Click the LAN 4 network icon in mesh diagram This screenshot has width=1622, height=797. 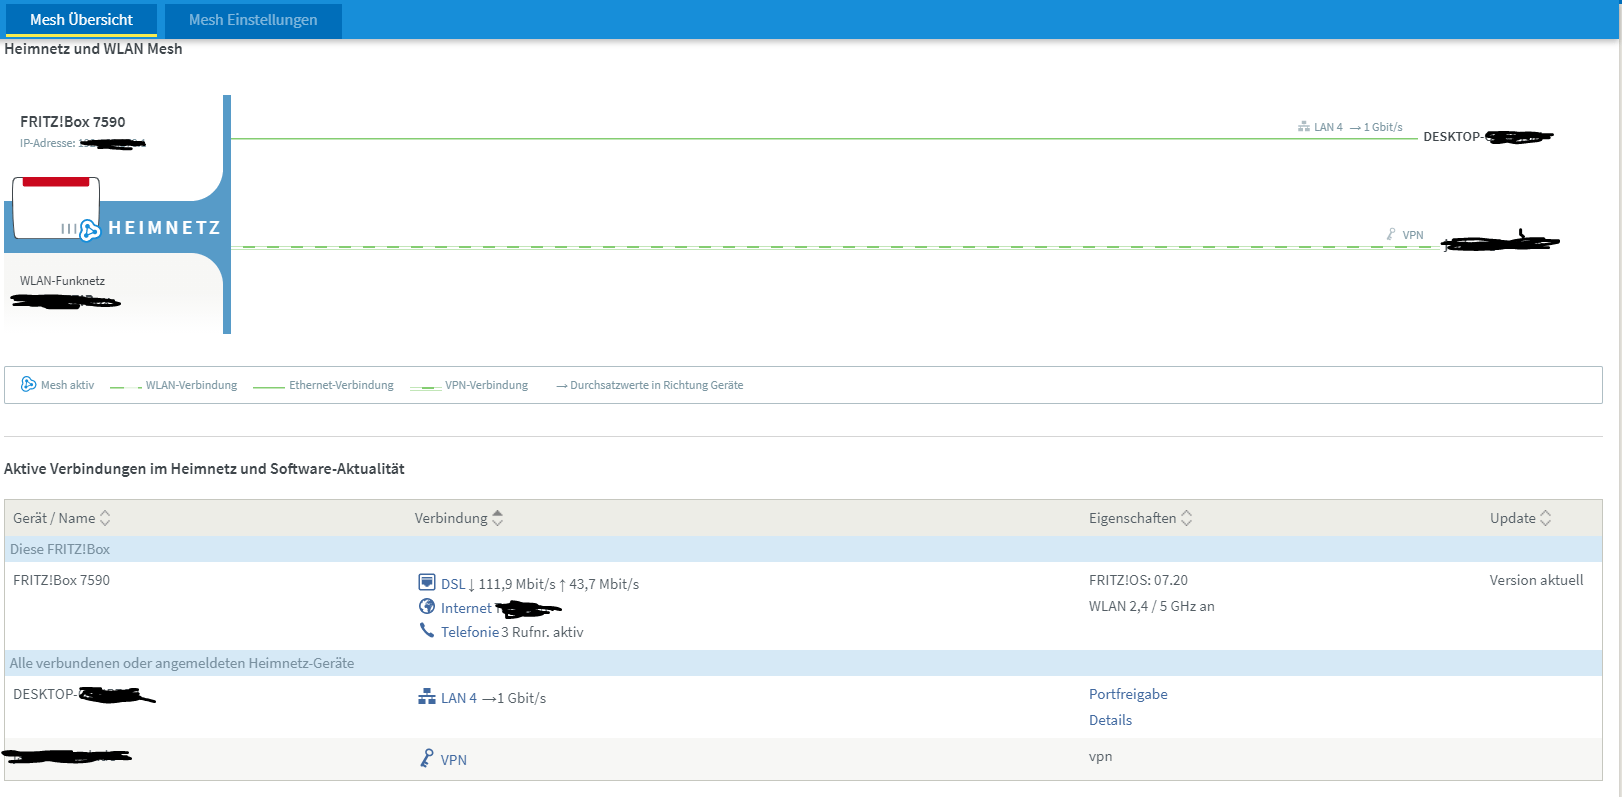[x=1304, y=127]
